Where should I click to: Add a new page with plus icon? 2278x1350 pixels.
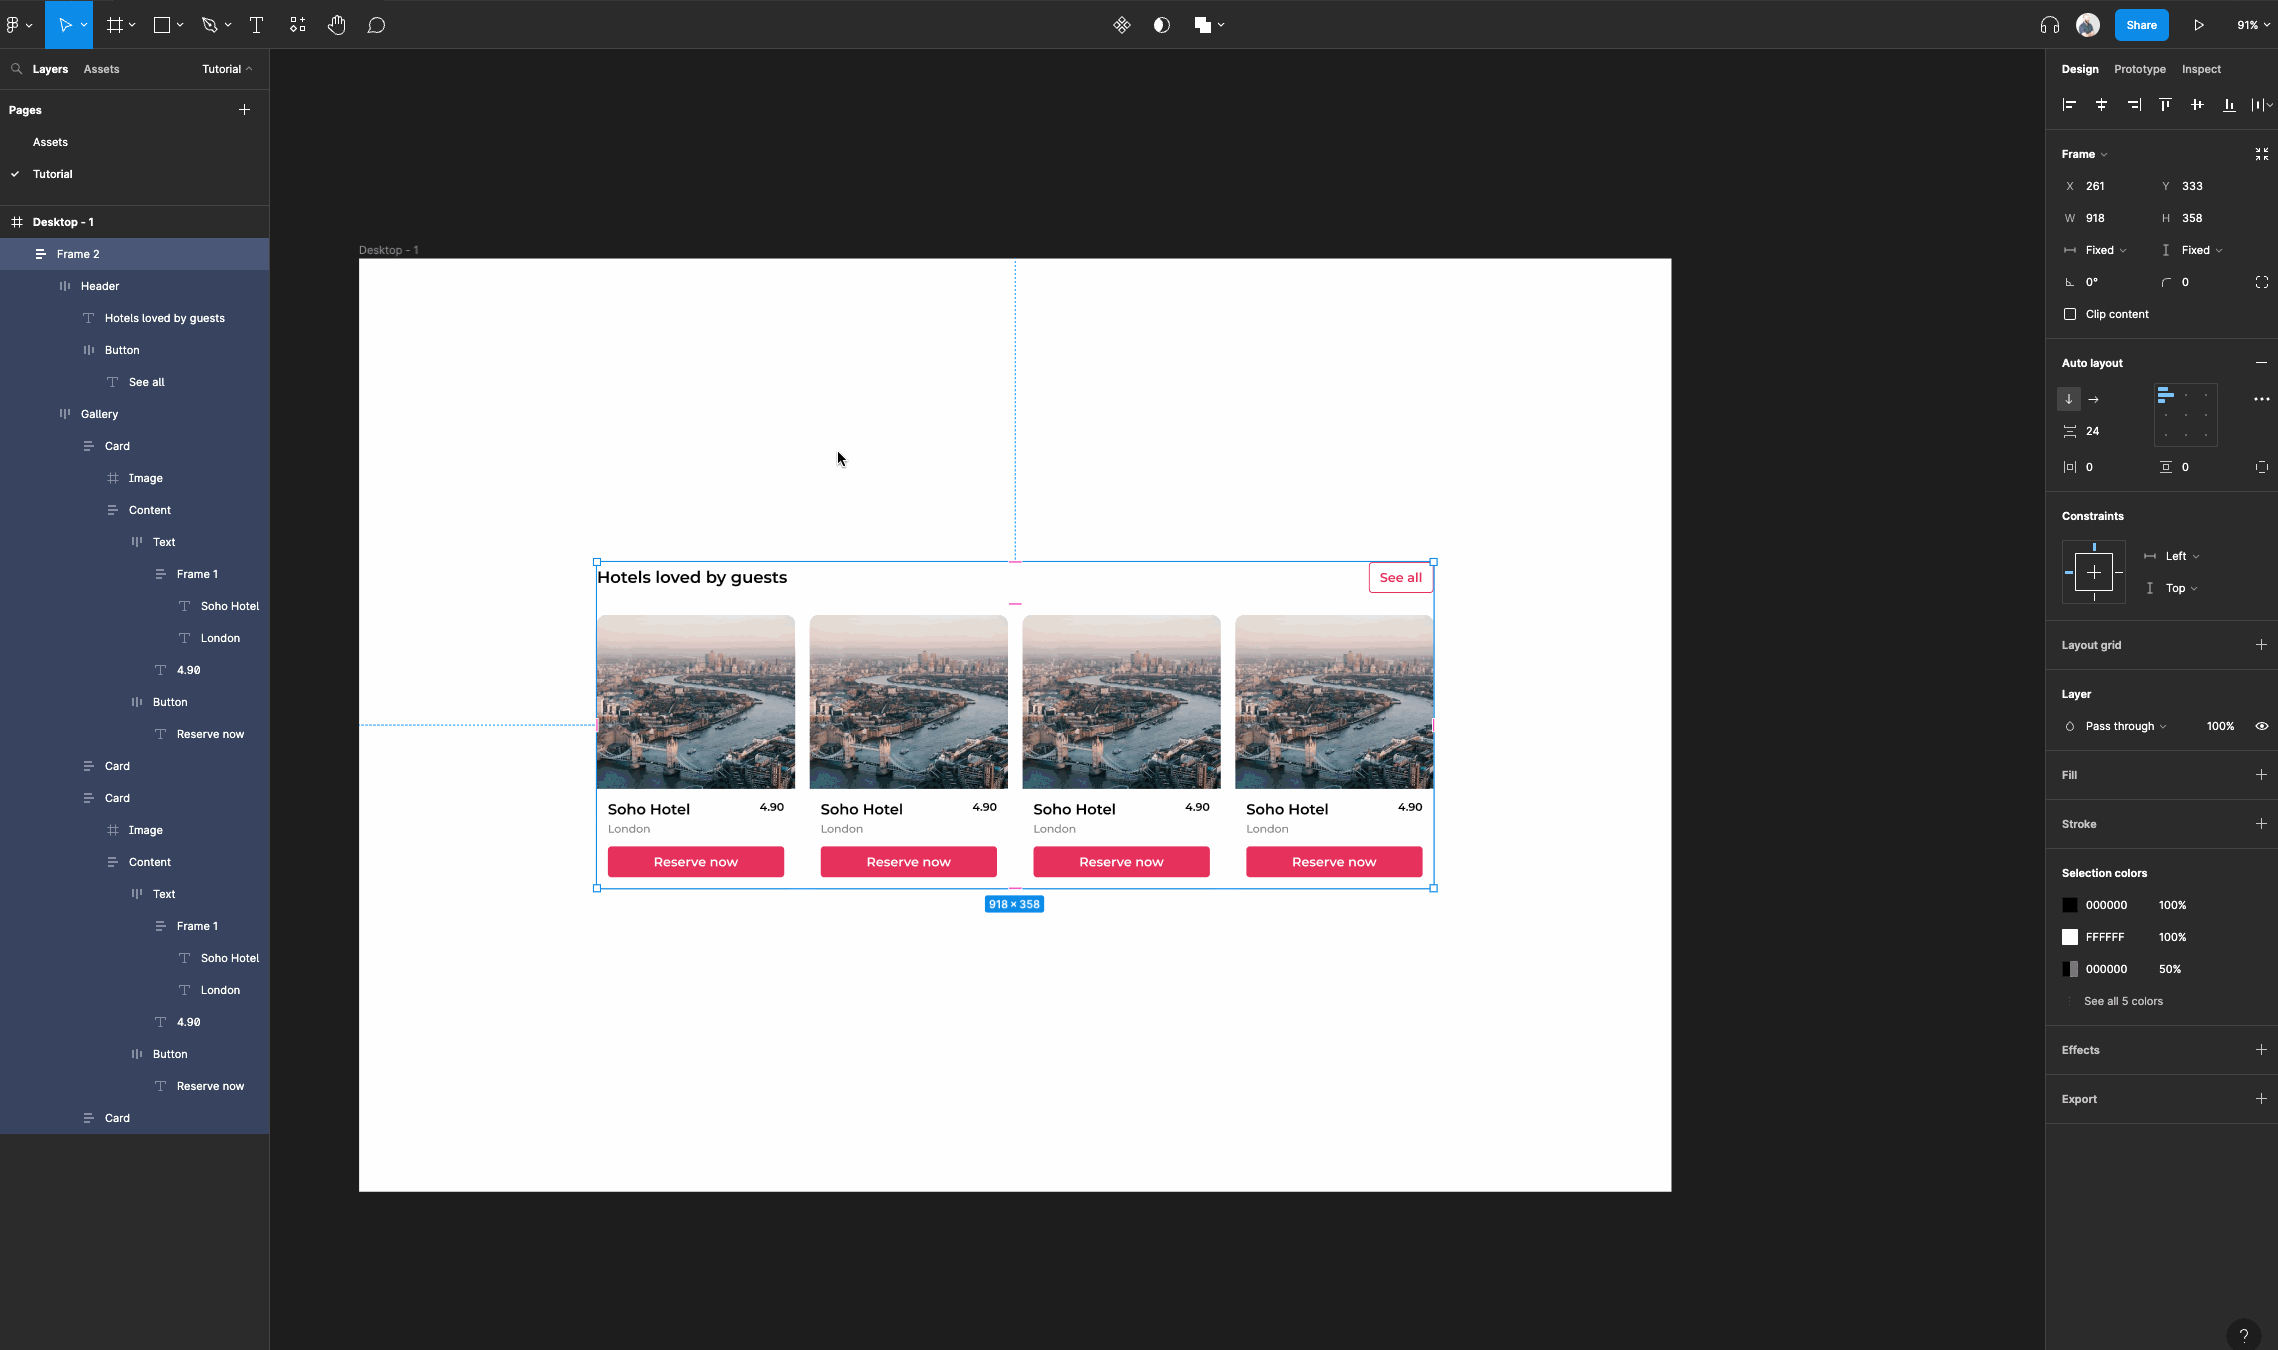click(x=244, y=110)
